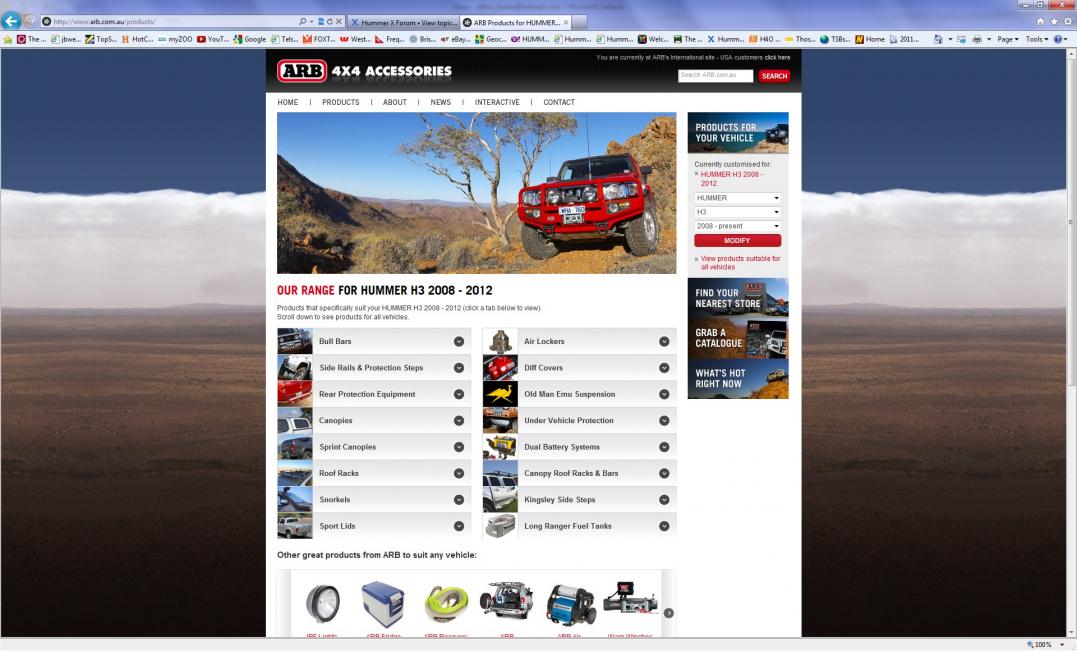Expand Old Man Emu Suspension section
The width and height of the screenshot is (1077, 651).
click(664, 394)
